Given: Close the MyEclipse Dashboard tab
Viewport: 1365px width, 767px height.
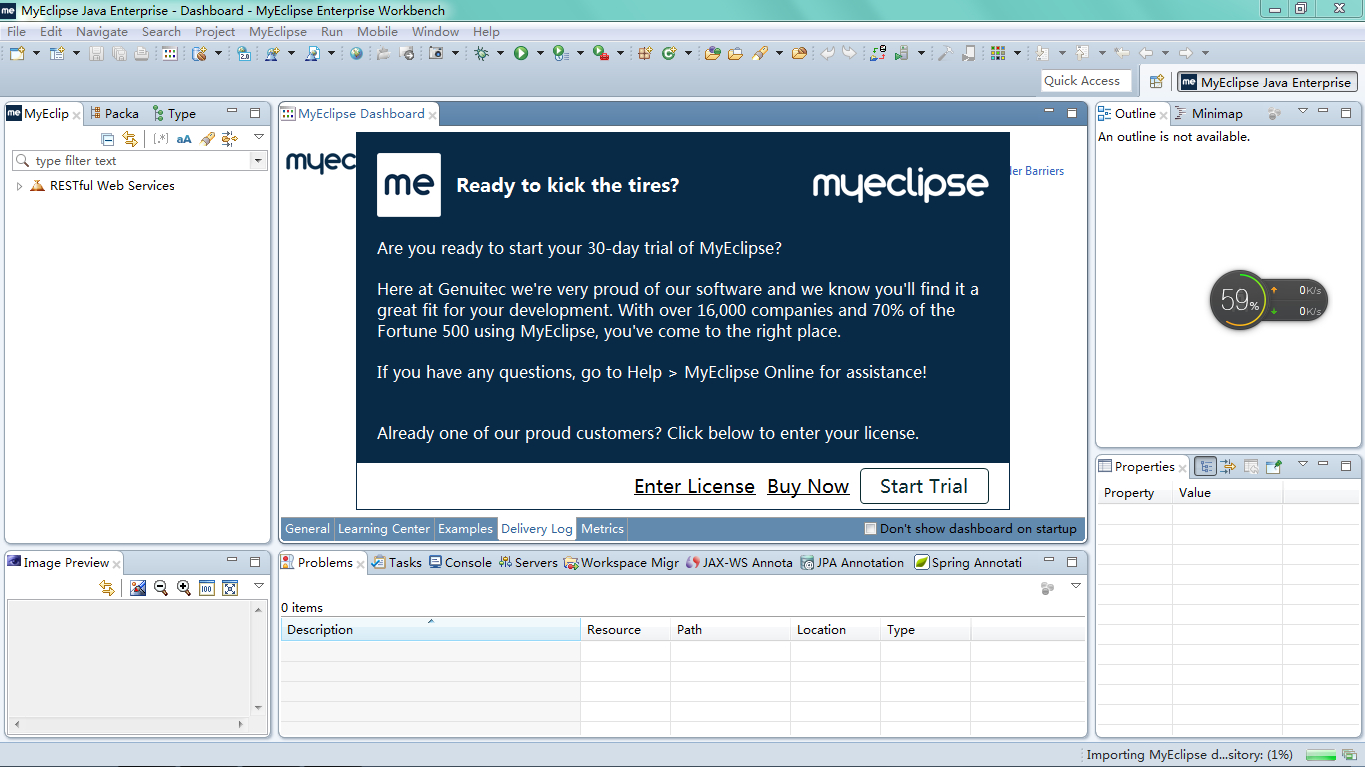Looking at the screenshot, I should (x=433, y=115).
